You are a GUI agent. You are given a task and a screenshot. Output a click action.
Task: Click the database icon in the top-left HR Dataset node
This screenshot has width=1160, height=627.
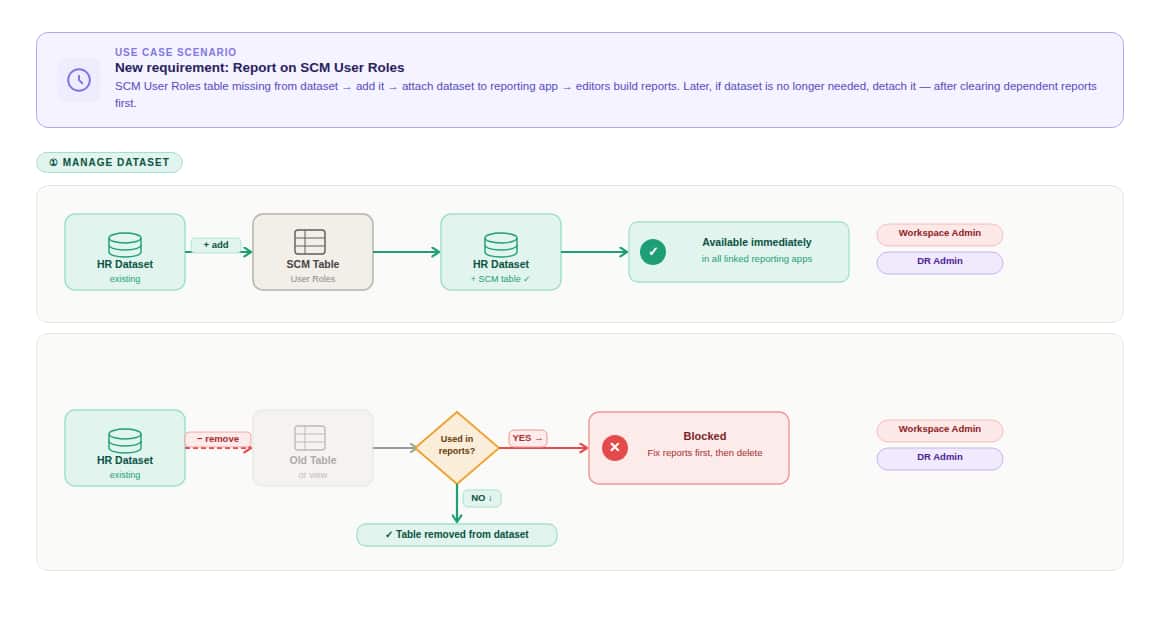125,245
